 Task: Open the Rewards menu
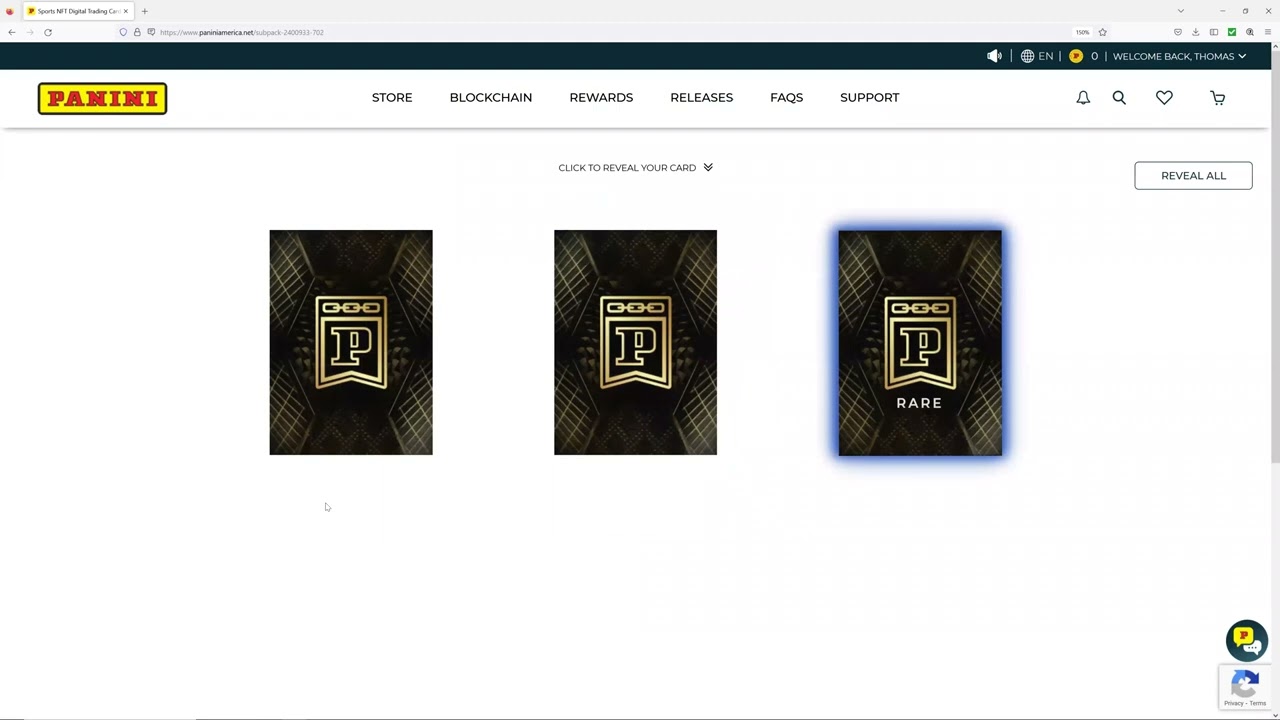click(601, 97)
